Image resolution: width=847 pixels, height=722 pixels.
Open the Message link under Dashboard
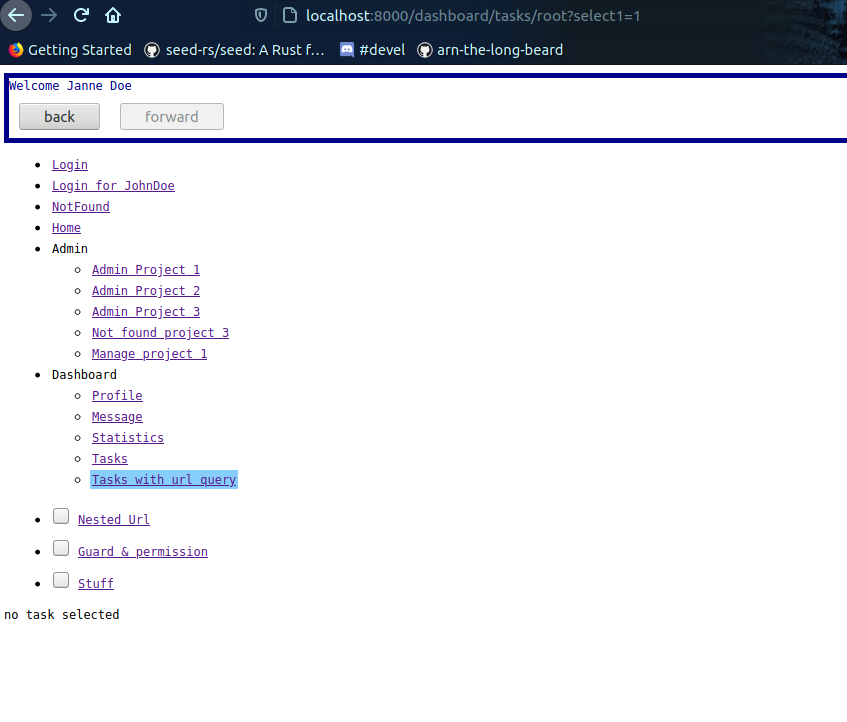pyautogui.click(x=117, y=417)
